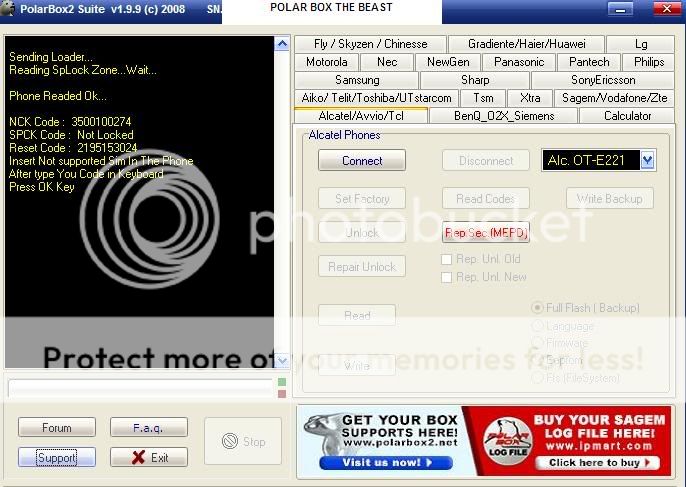Viewport: 686px width, 487px height.
Task: Open the F.a.q. button
Action: 149,427
